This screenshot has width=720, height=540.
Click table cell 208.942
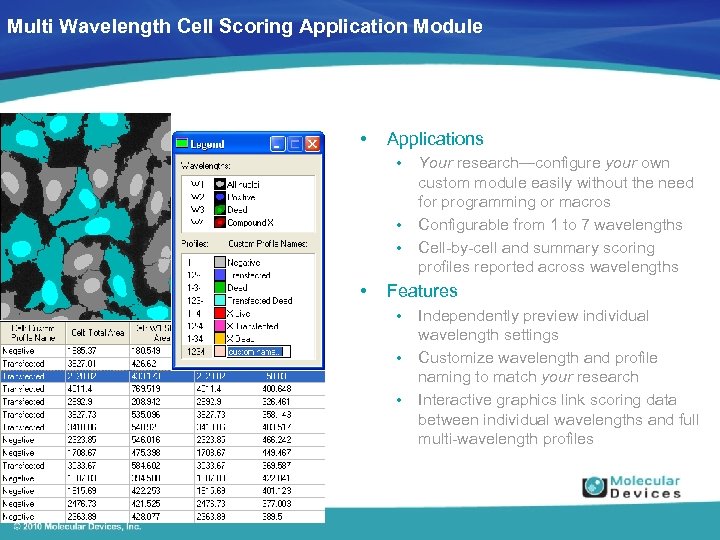146,402
